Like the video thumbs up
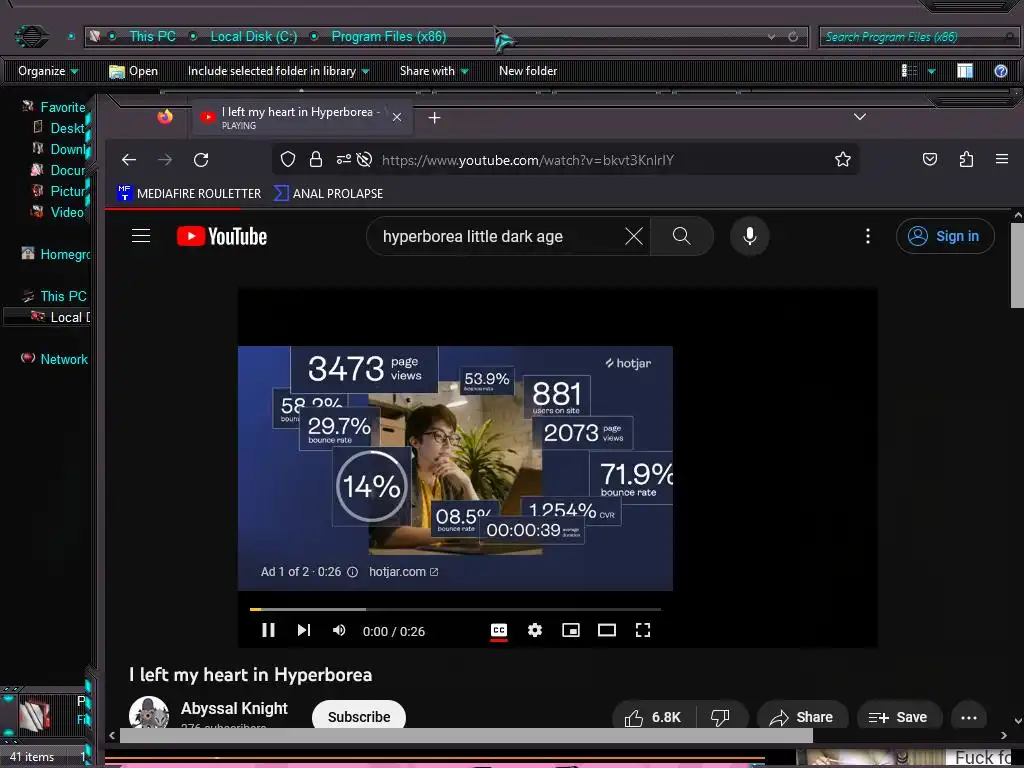Image resolution: width=1024 pixels, height=768 pixels. [x=653, y=717]
